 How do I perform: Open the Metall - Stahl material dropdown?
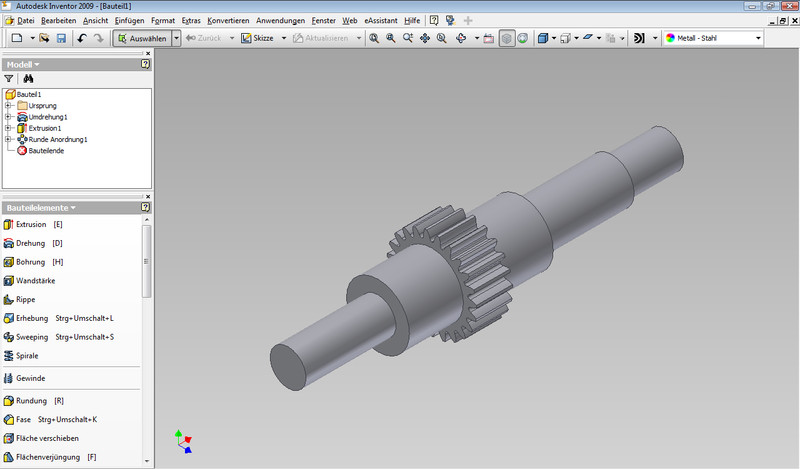[x=757, y=38]
